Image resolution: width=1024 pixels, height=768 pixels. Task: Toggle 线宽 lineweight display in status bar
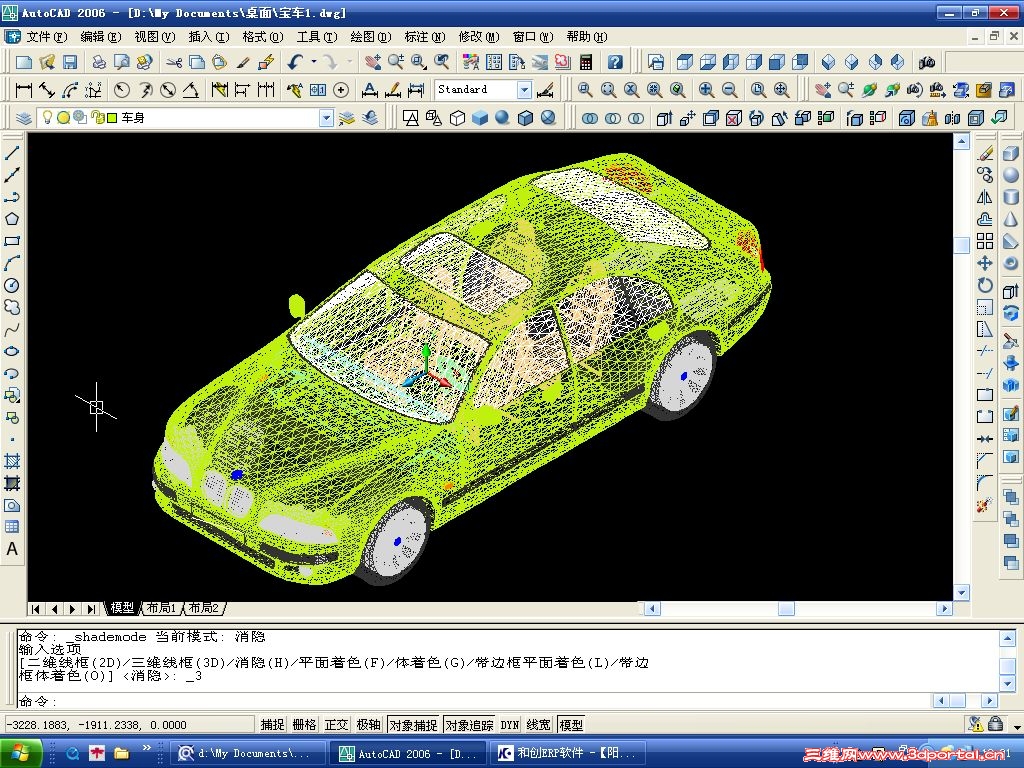click(538, 724)
